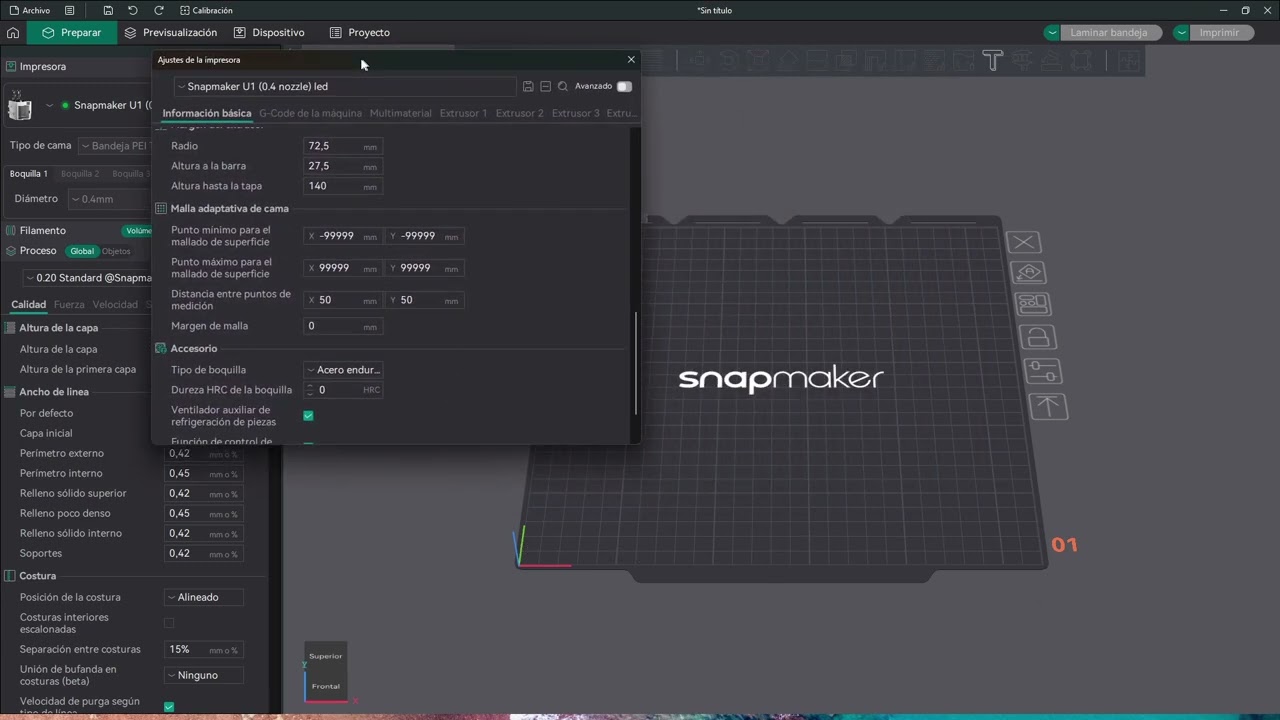Open the Laminar bandeja dropdown arrow
The image size is (1280, 720).
[1051, 32]
